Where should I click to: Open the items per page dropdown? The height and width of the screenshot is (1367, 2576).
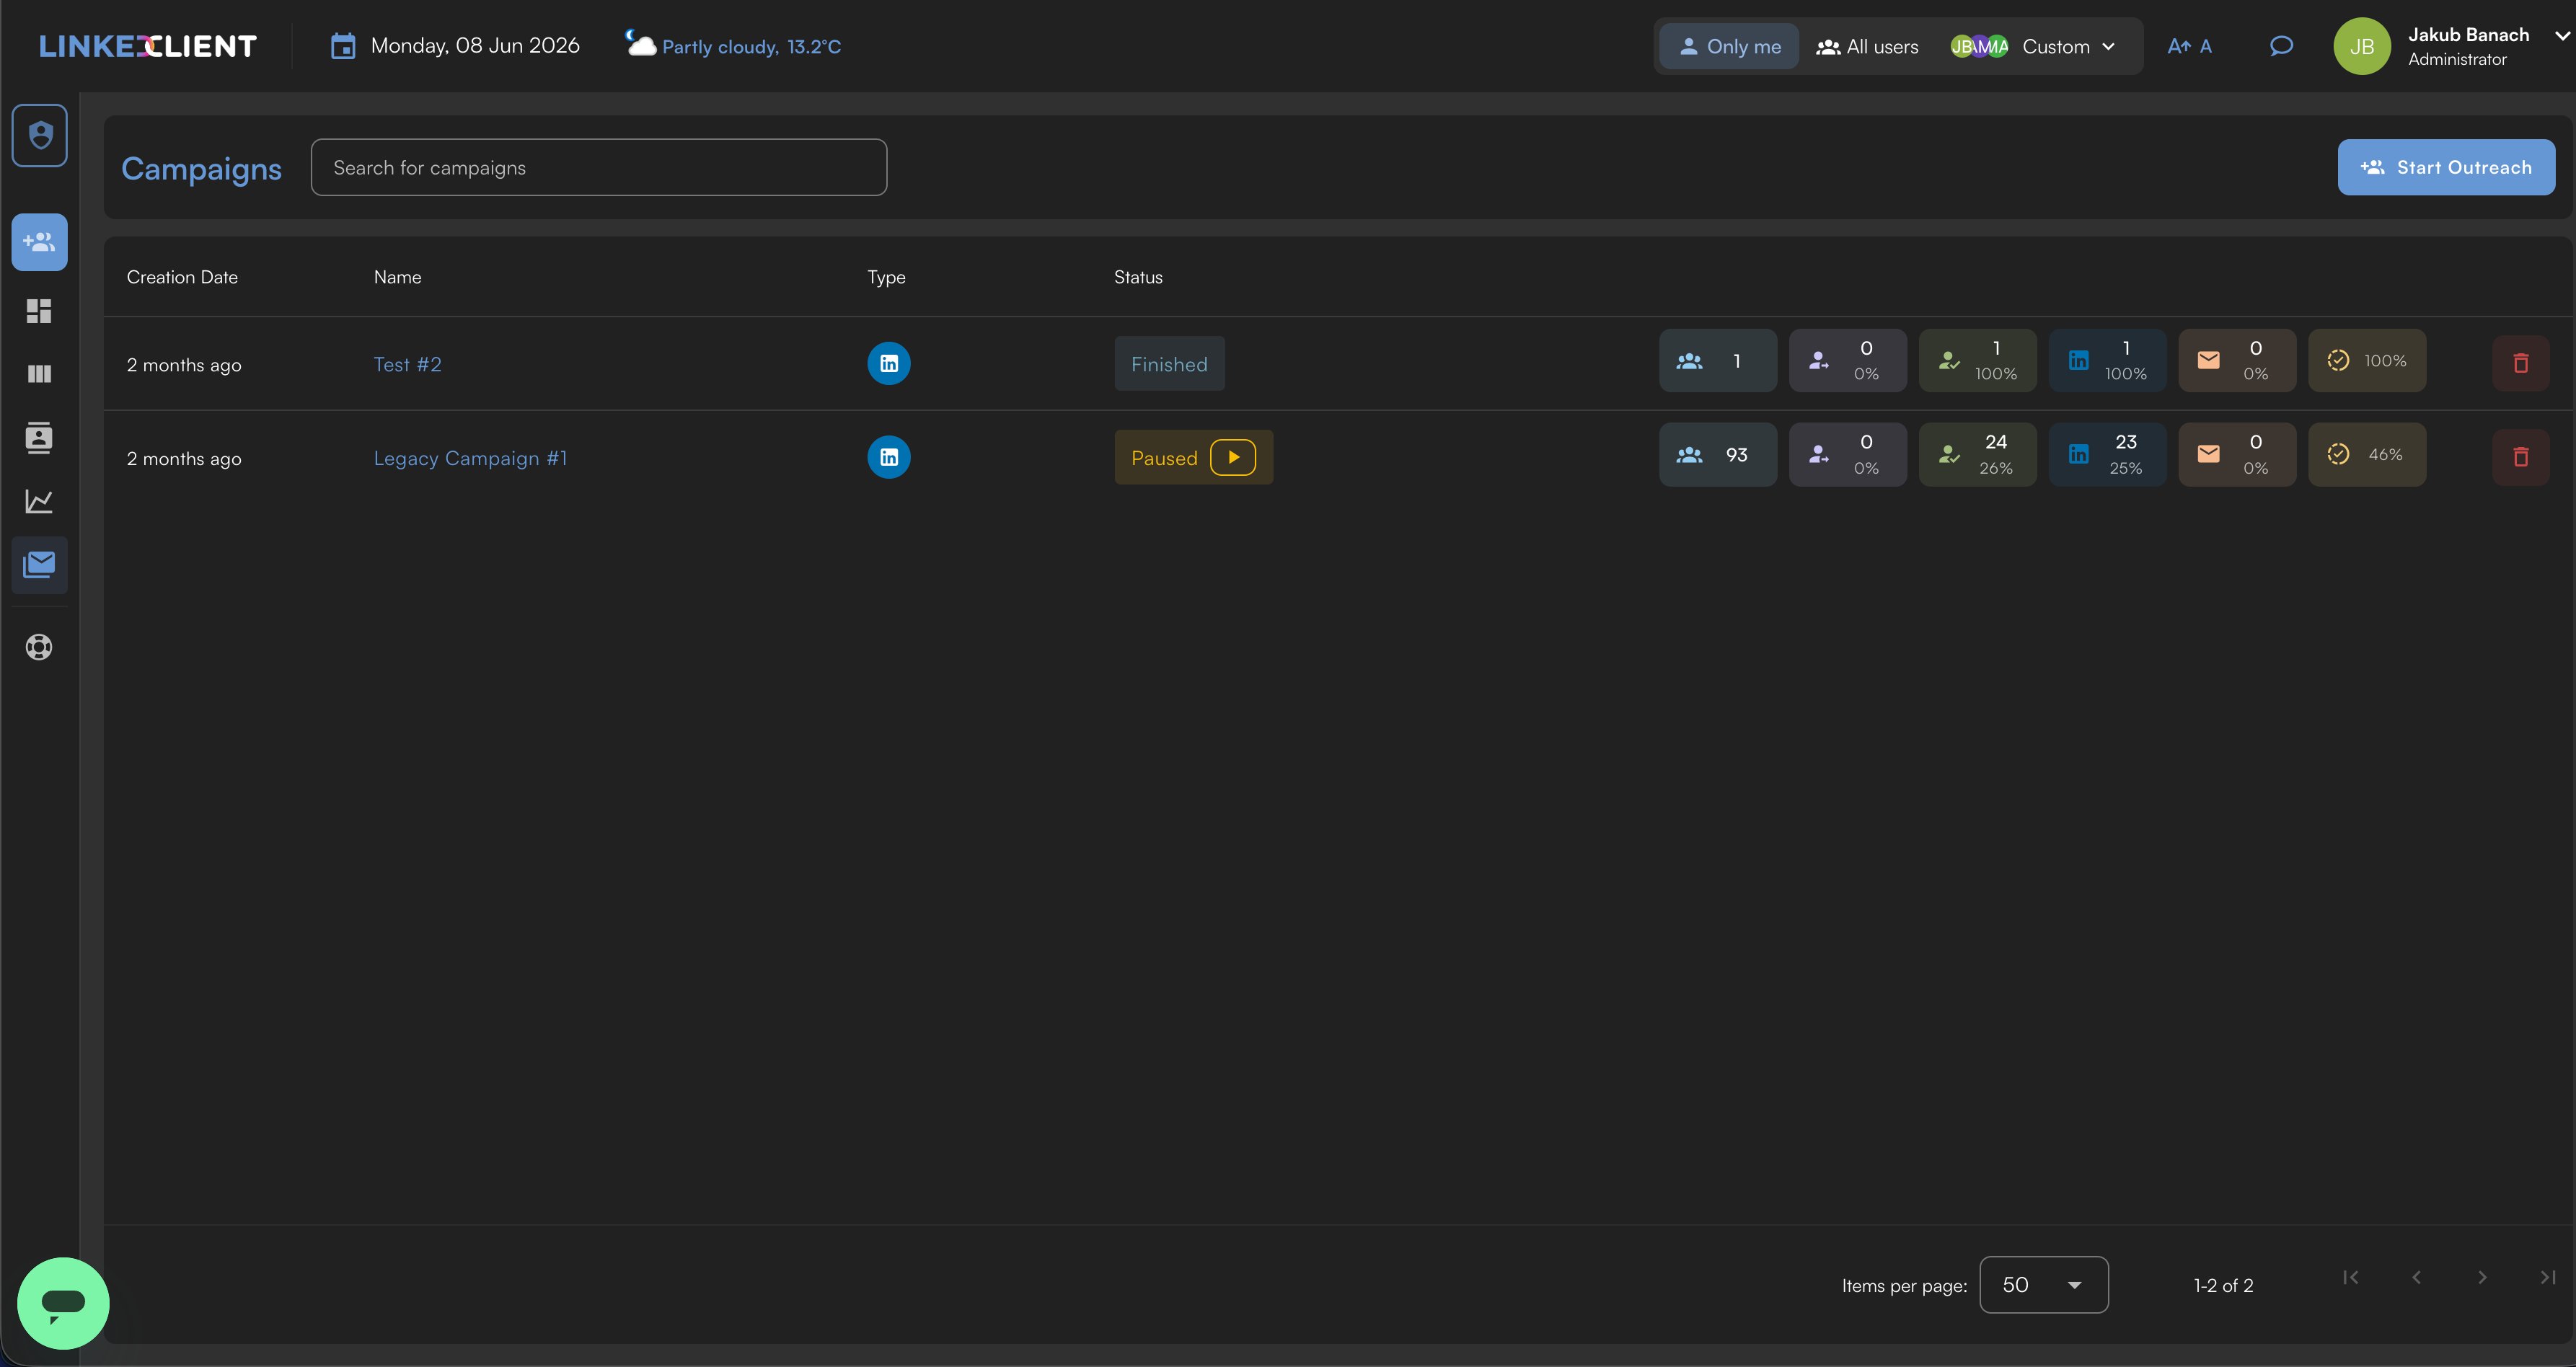coord(2044,1285)
